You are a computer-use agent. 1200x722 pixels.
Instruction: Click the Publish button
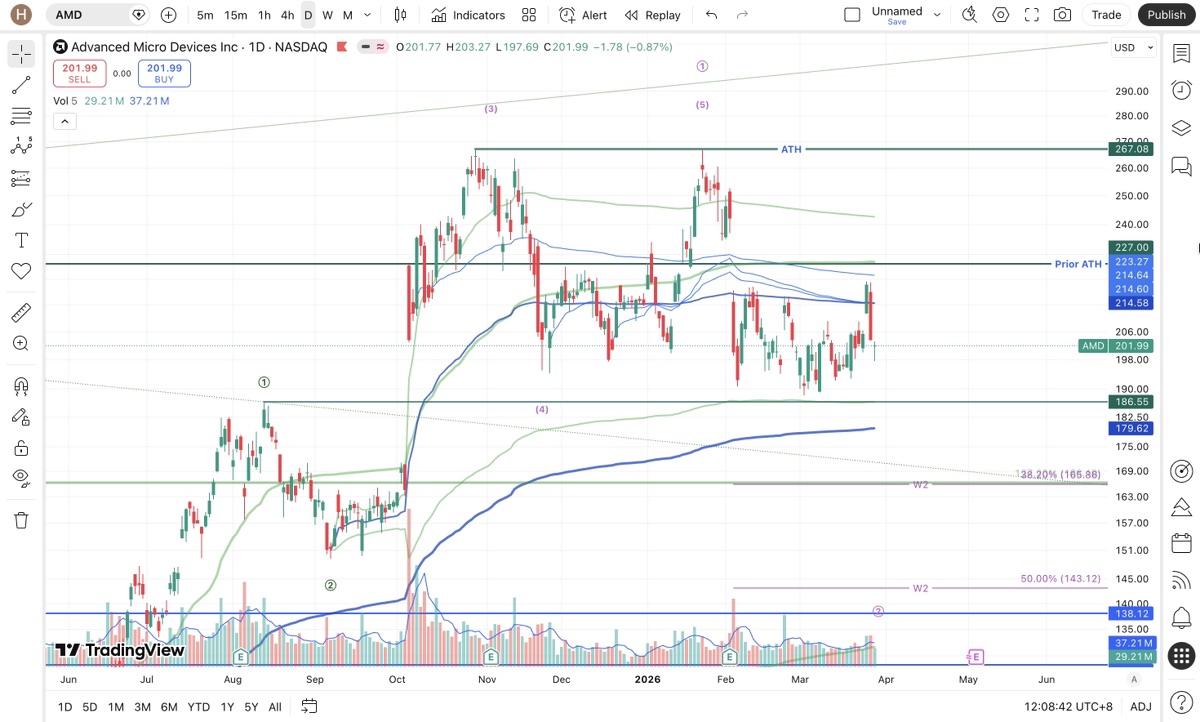click(x=1166, y=15)
